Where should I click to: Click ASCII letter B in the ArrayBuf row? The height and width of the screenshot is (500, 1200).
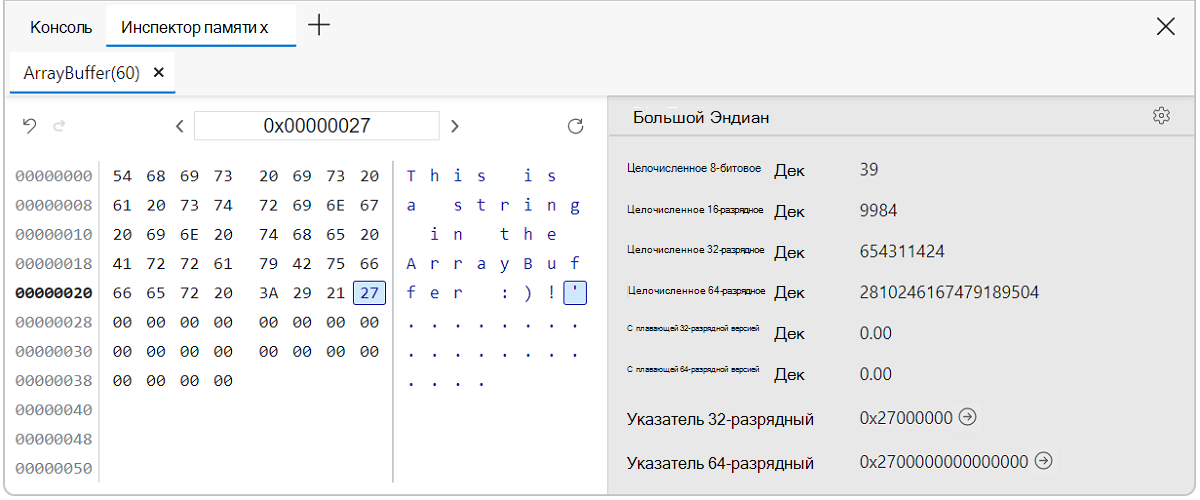526,264
